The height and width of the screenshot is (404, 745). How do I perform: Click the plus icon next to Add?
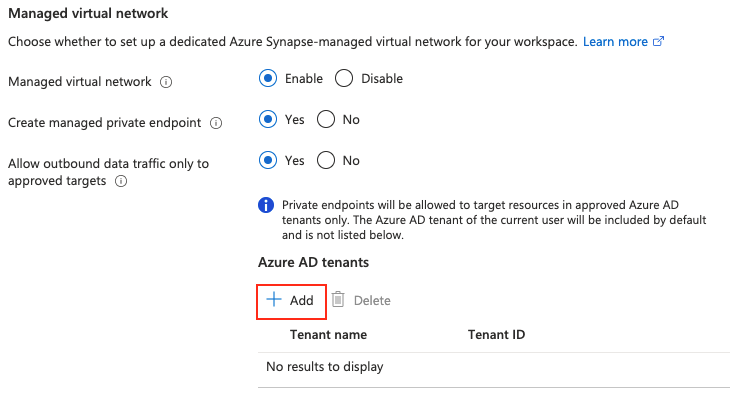(x=274, y=299)
